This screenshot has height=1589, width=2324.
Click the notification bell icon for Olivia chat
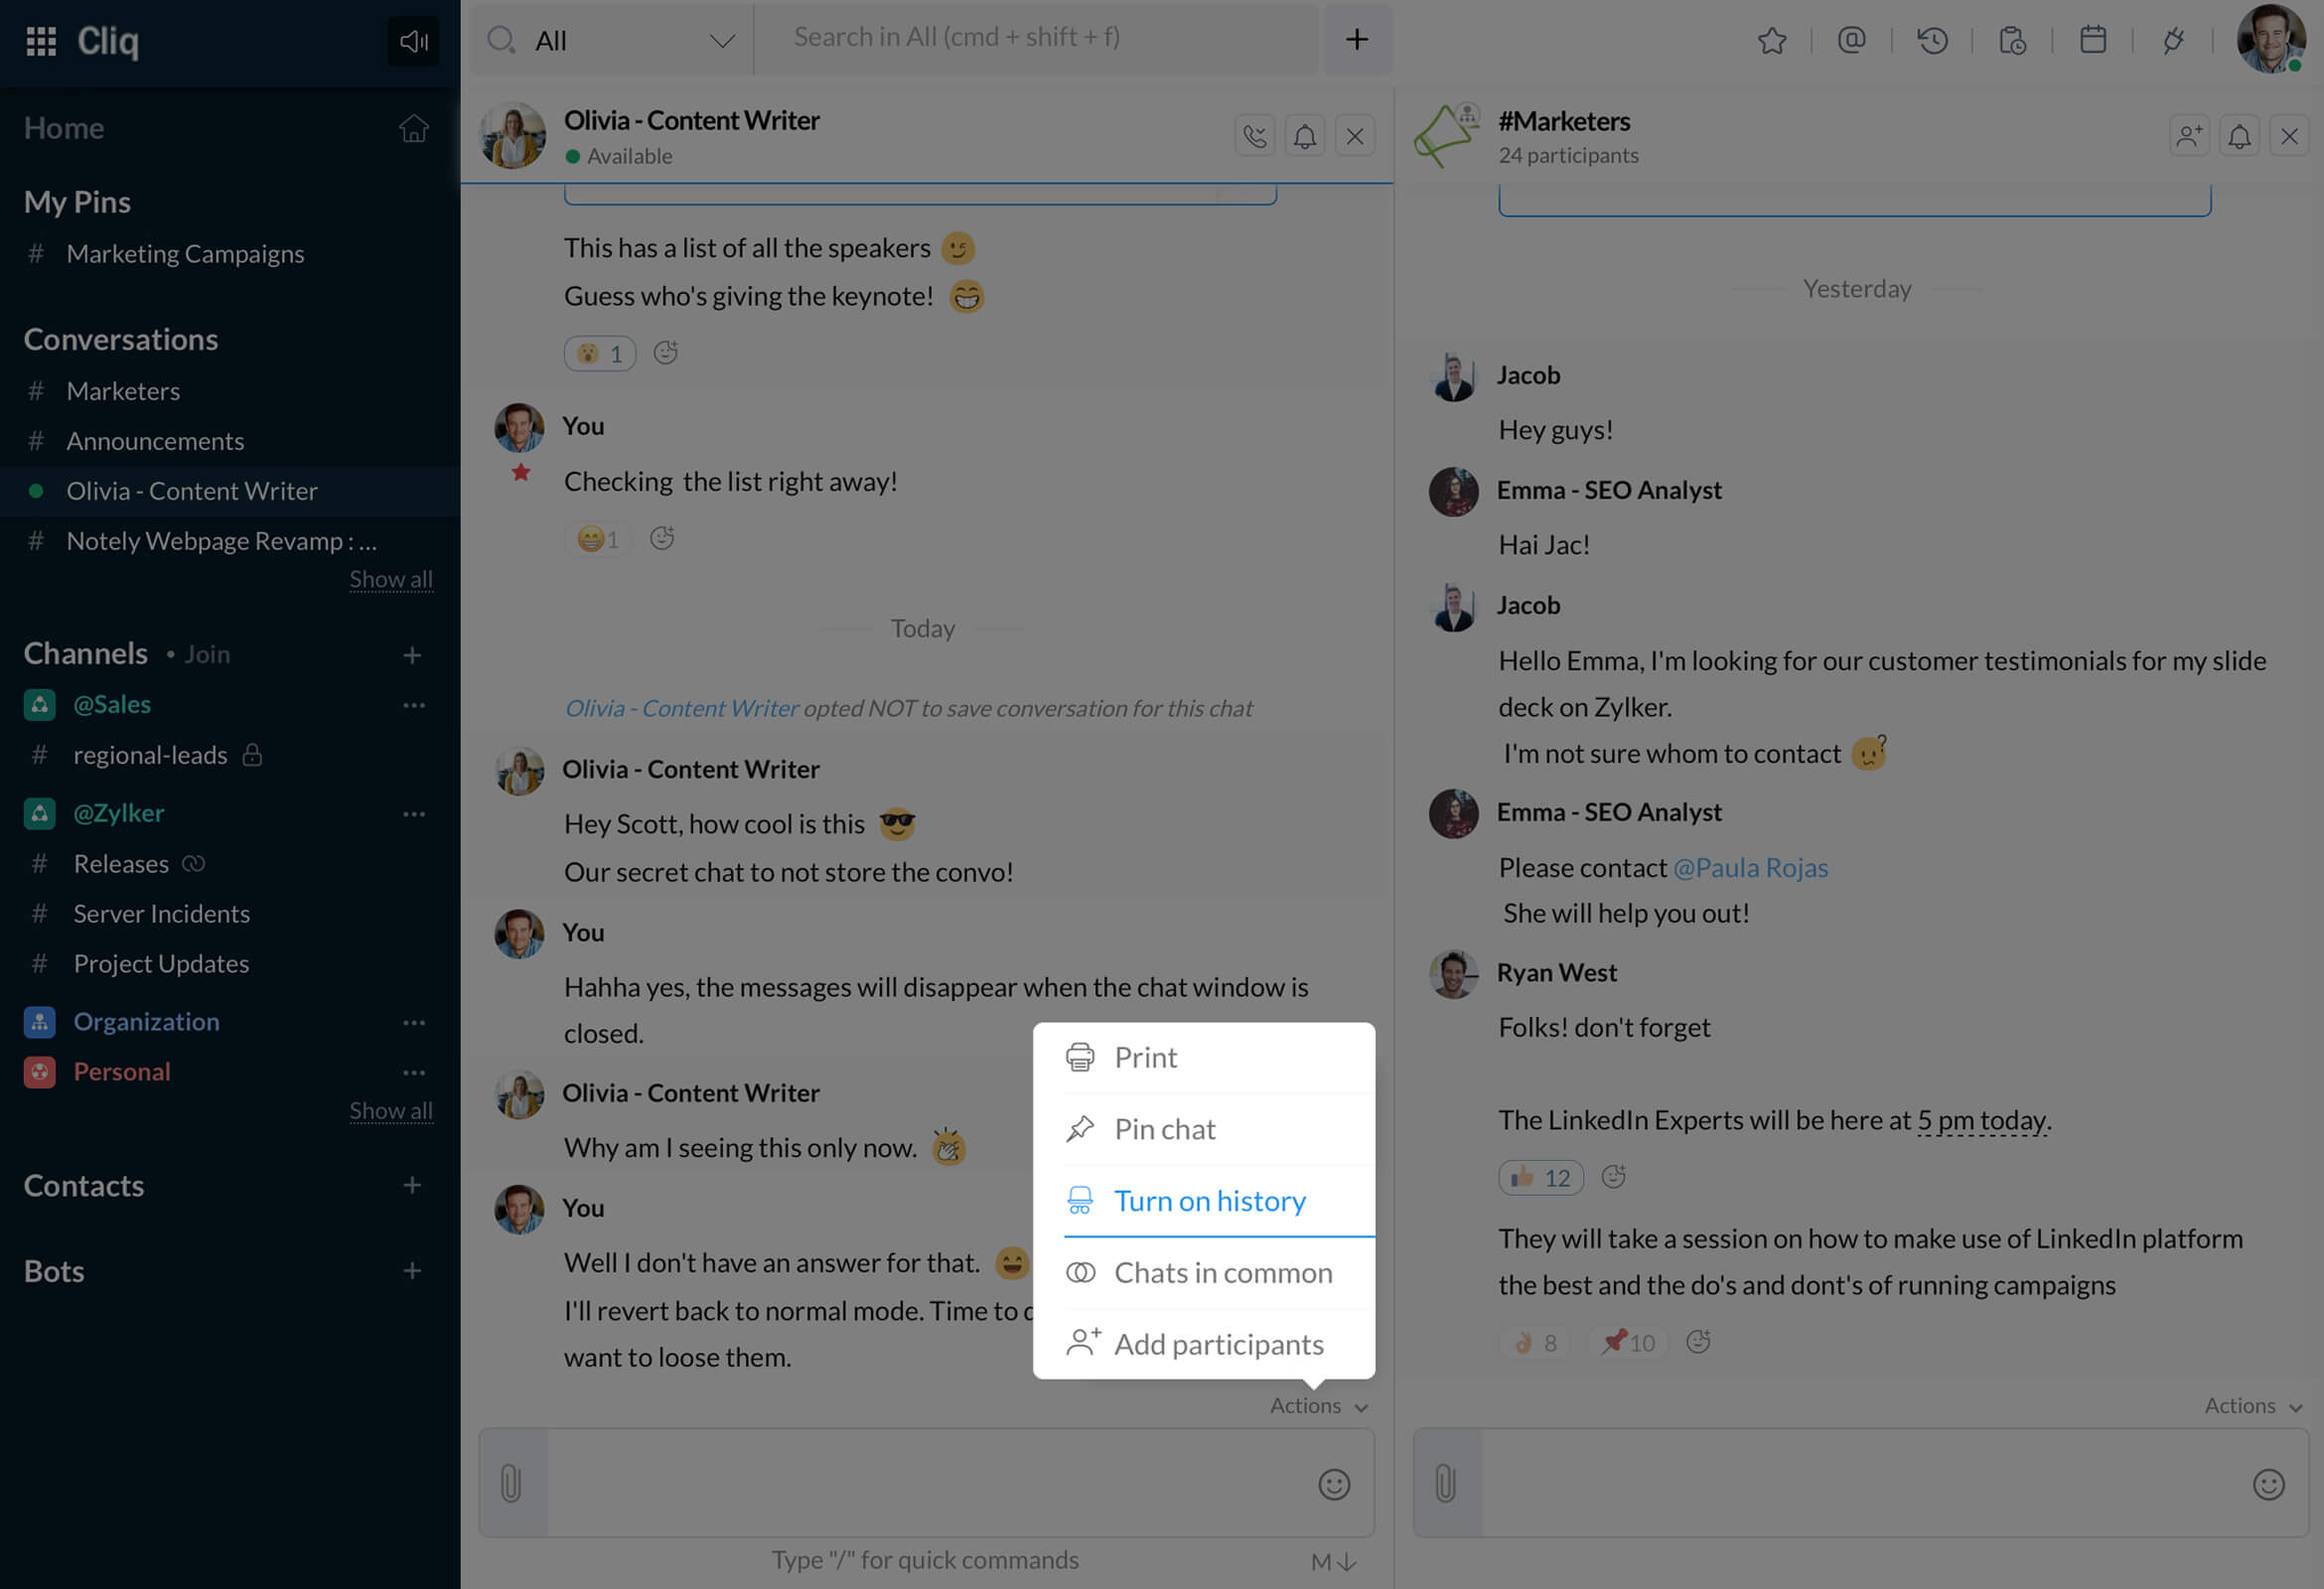coord(1305,136)
